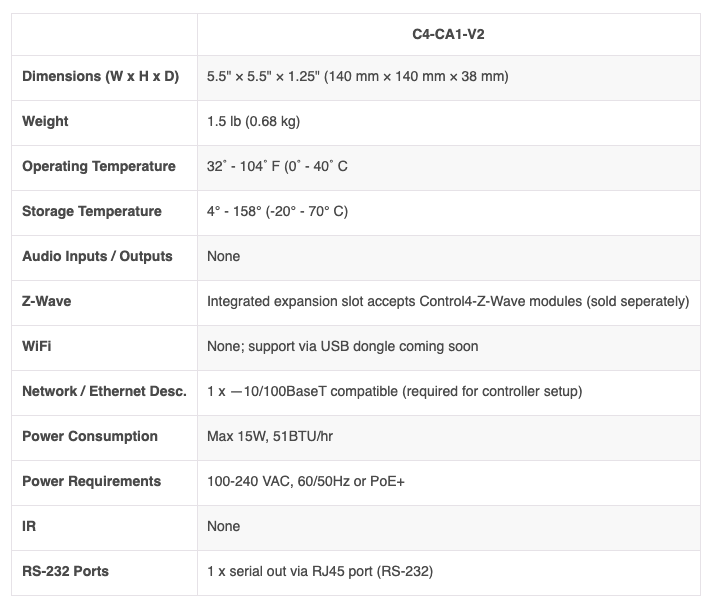Click the RS-232 Ports row label
Viewport: 712px width, 604px height.
coord(66,572)
